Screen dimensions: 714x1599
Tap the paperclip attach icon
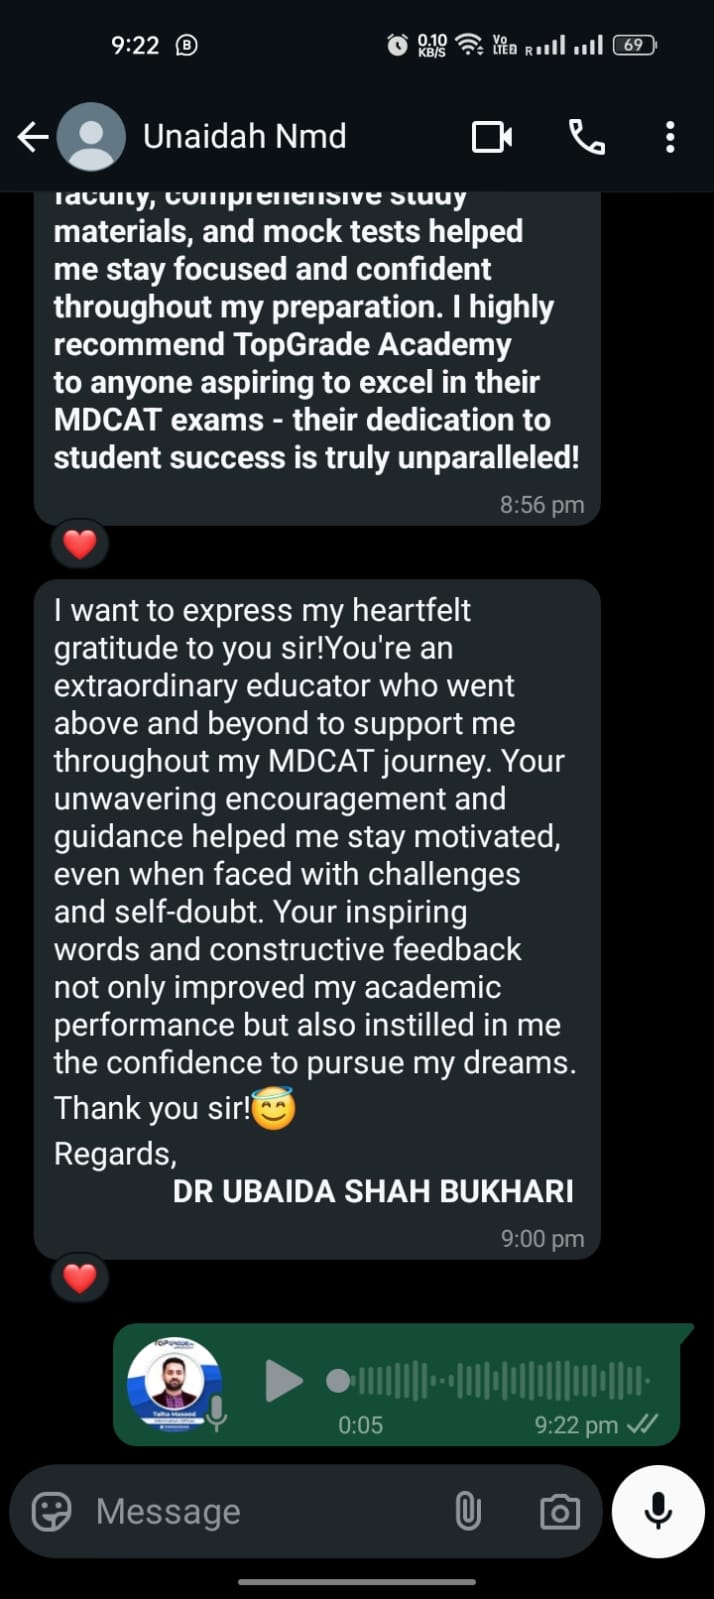(x=468, y=1511)
